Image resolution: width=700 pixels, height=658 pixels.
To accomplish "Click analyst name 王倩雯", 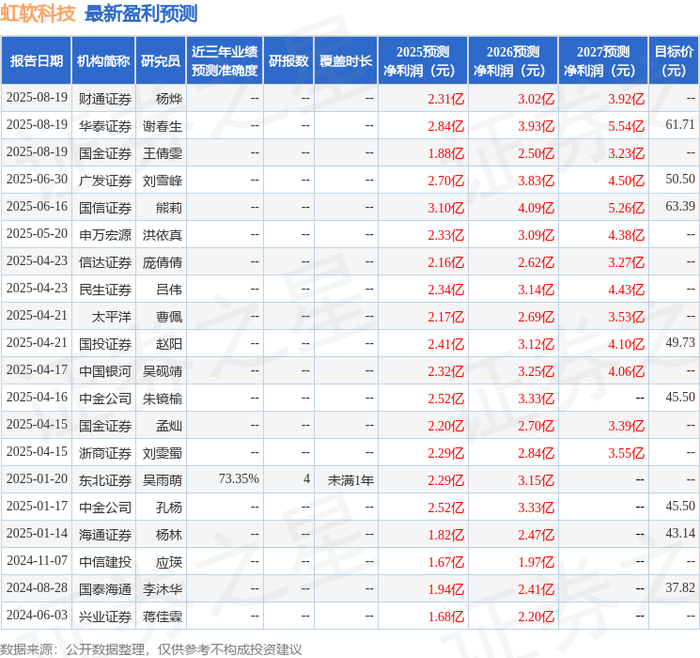I will (x=162, y=153).
